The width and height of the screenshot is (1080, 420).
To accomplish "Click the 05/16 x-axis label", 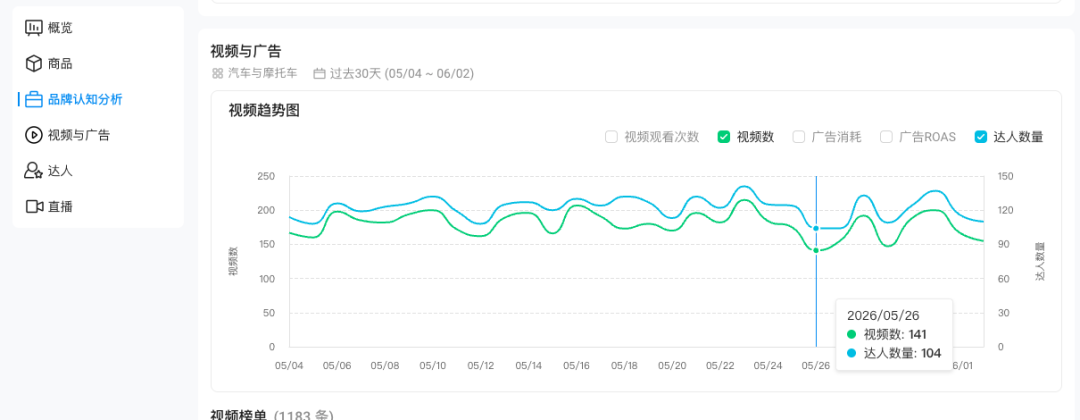I will (577, 366).
